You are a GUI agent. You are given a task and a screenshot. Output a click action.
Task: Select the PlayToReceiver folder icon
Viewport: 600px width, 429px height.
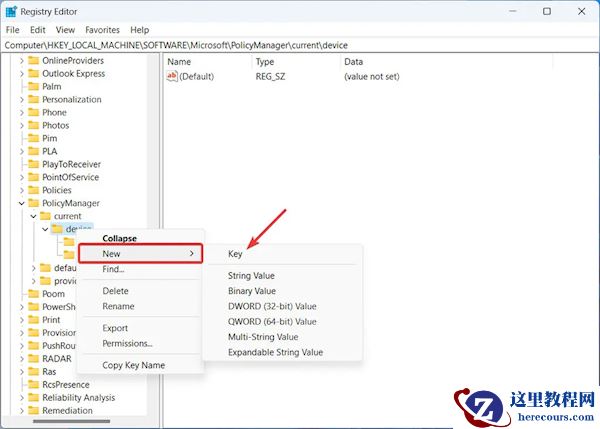(34, 164)
